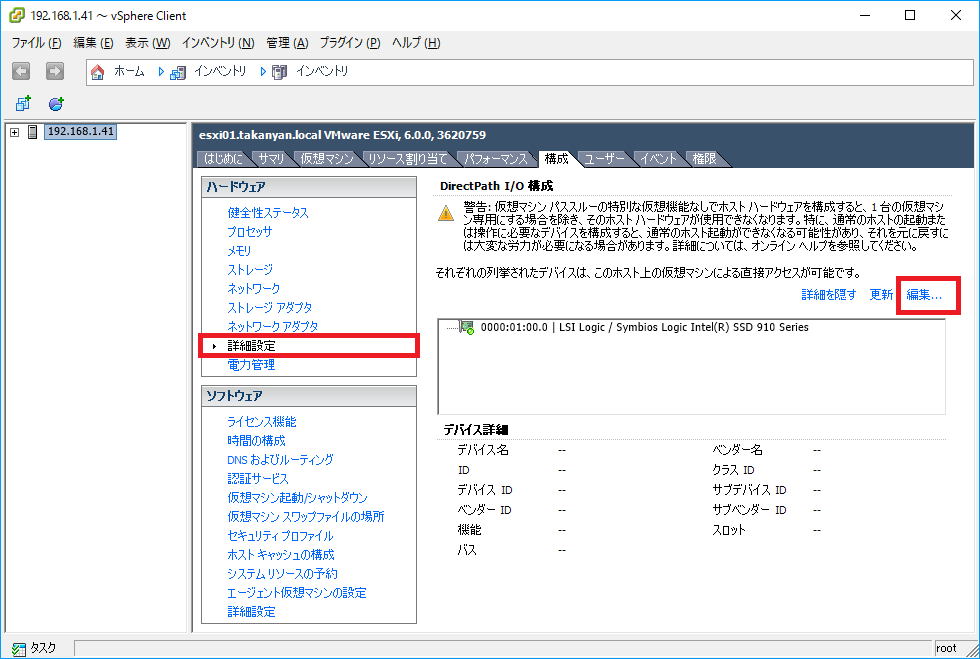The width and height of the screenshot is (980, 659).
Task: Switch to the ユーザー tab
Action: (x=604, y=159)
